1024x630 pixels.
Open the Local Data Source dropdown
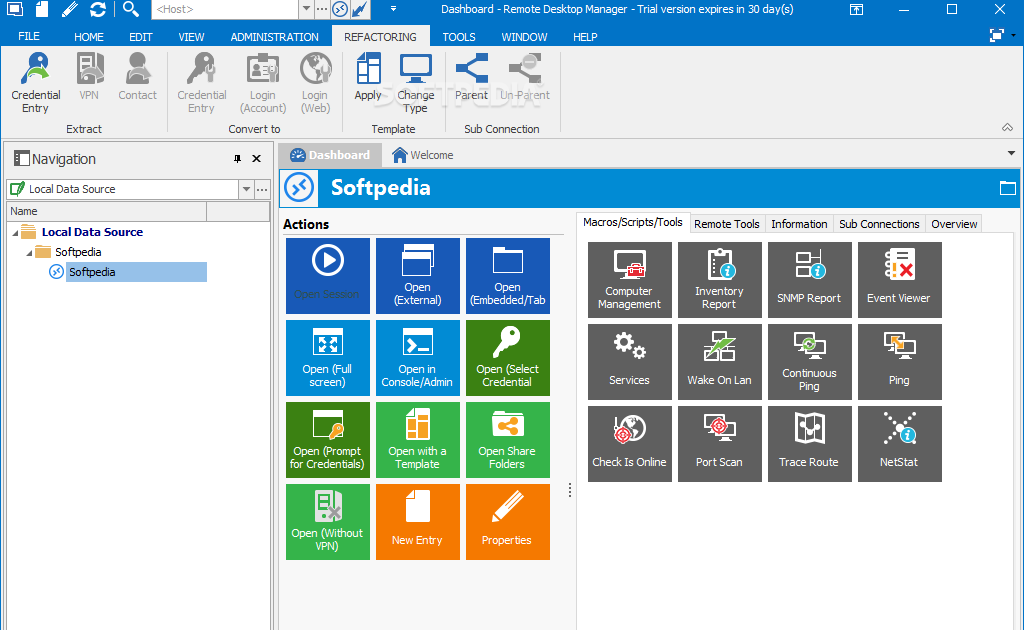[x=246, y=189]
